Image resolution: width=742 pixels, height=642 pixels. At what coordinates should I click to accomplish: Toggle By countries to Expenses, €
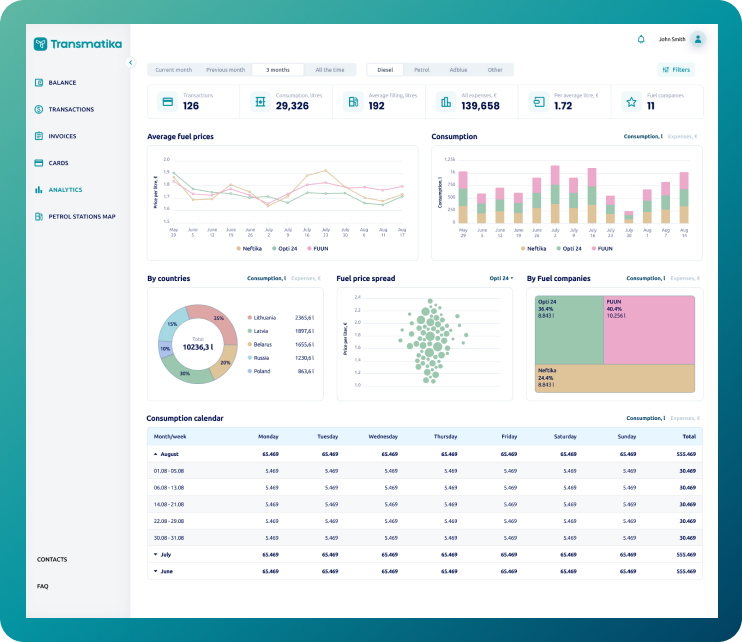306,278
